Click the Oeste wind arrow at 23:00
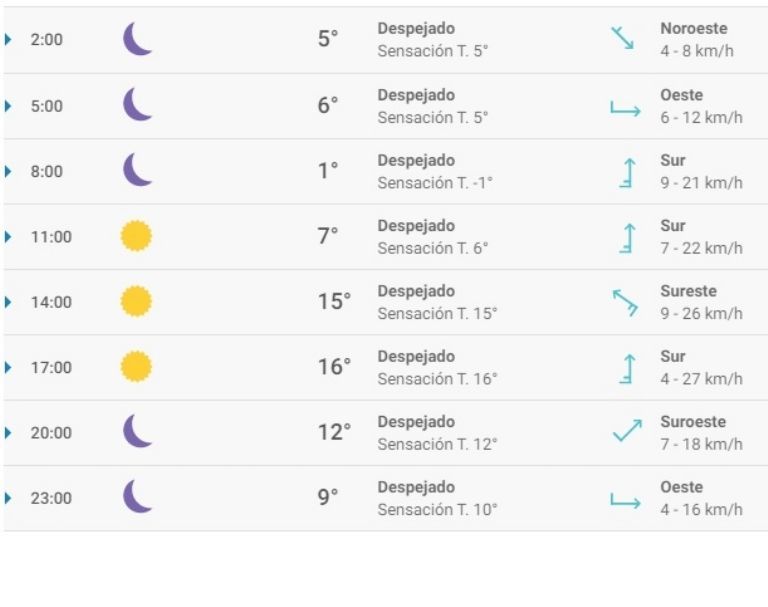Image resolution: width=768 pixels, height=607 pixels. 625,498
